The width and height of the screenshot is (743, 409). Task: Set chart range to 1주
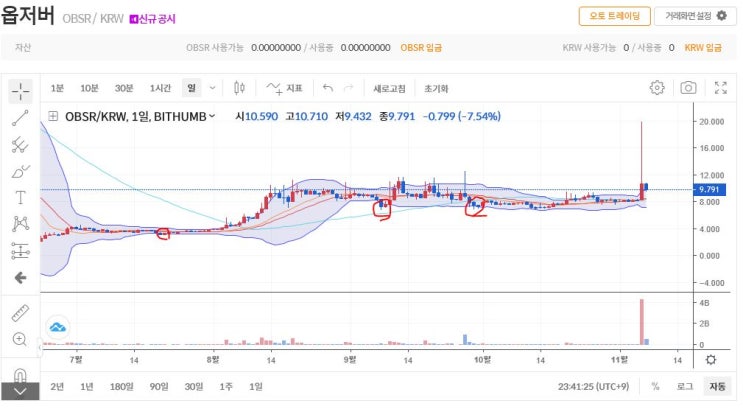click(226, 387)
